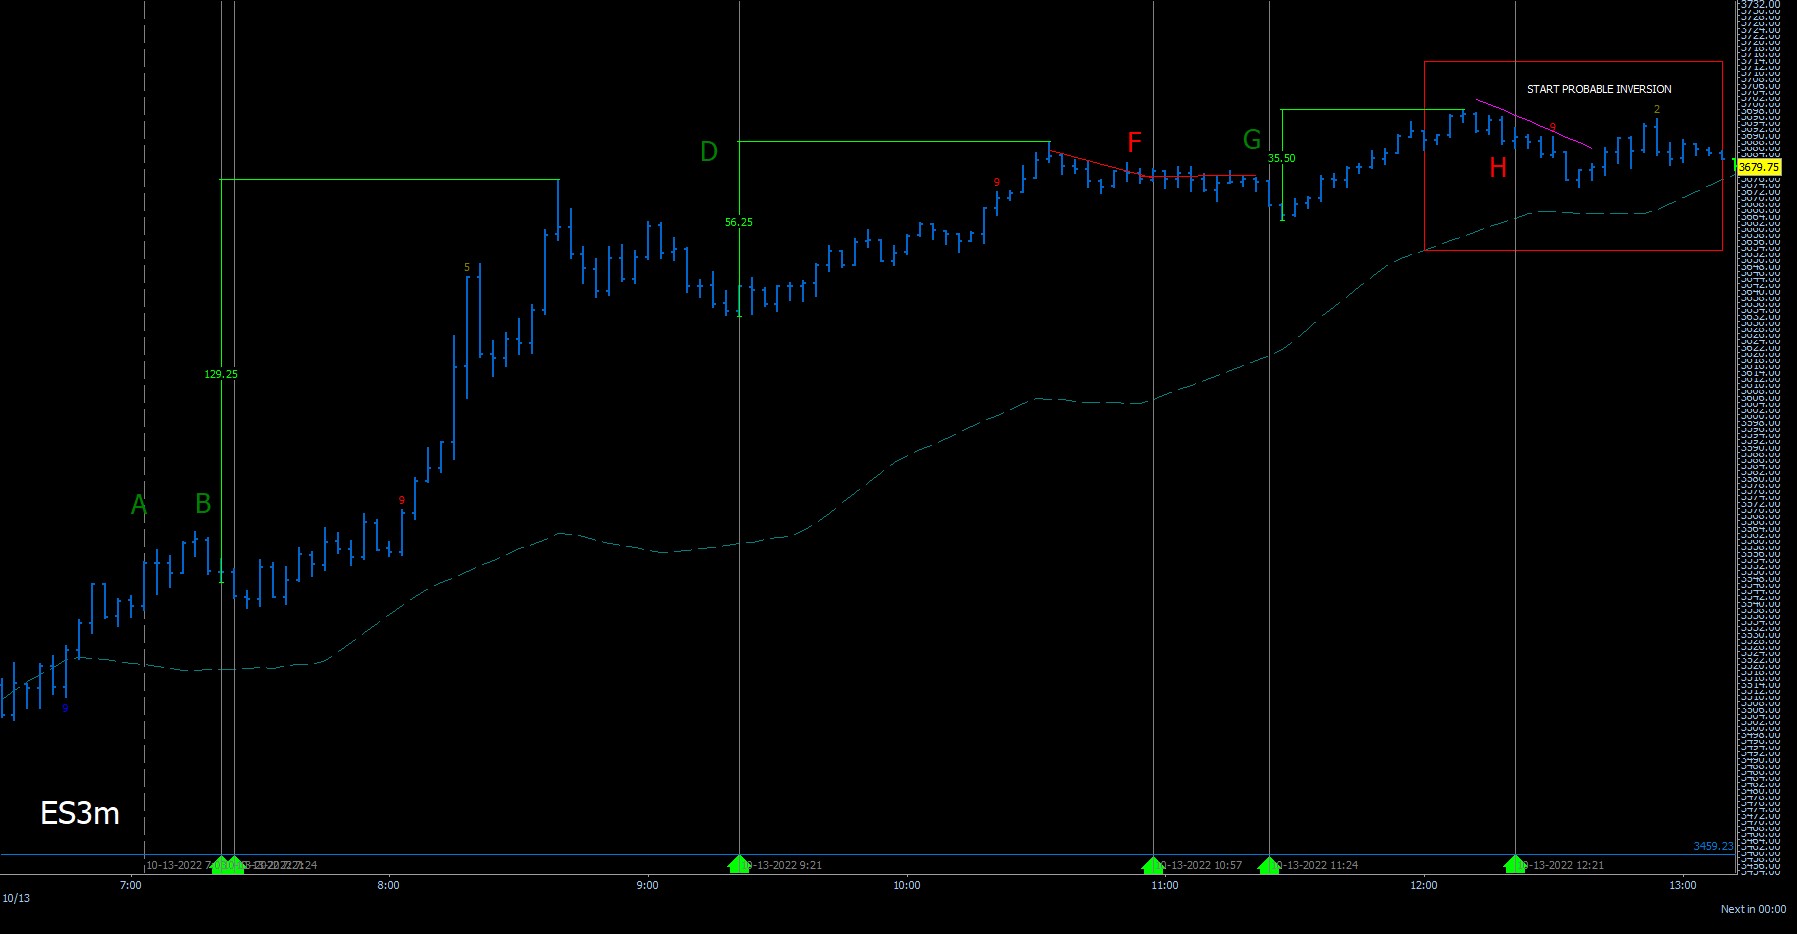Screen dimensions: 1797x934
Task: Click the yellow count number 5 above the bar
Action: [467, 268]
